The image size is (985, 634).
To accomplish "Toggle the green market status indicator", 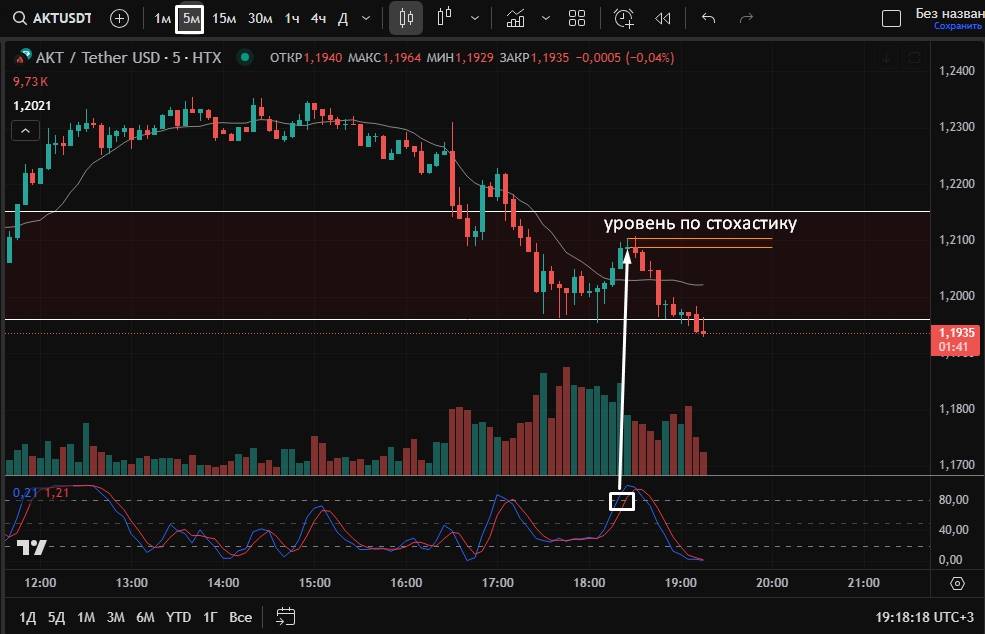I will 243,58.
